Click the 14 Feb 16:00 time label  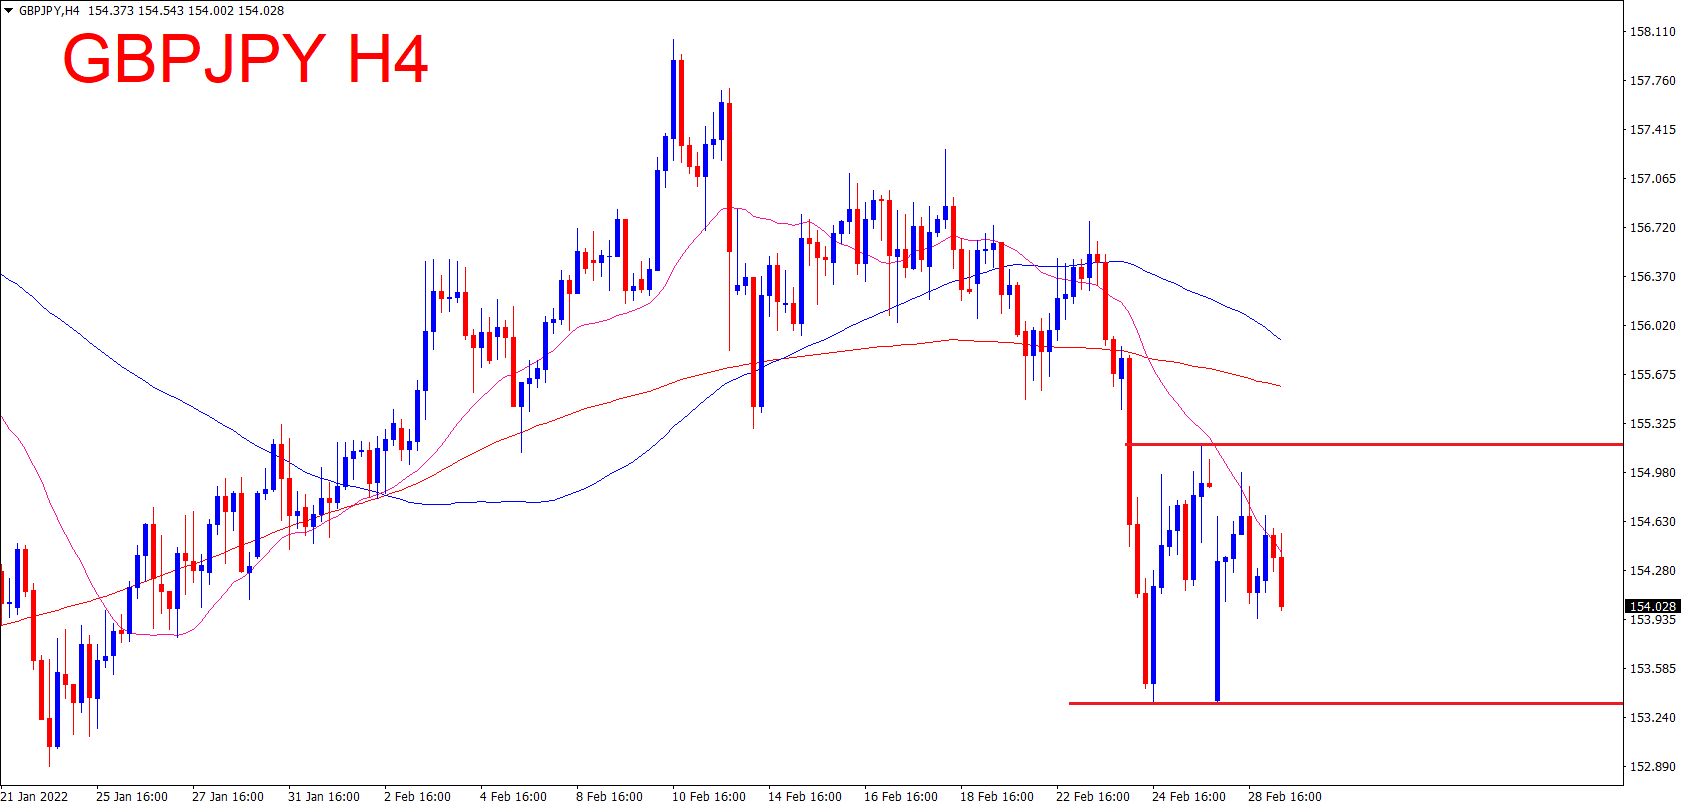point(805,797)
